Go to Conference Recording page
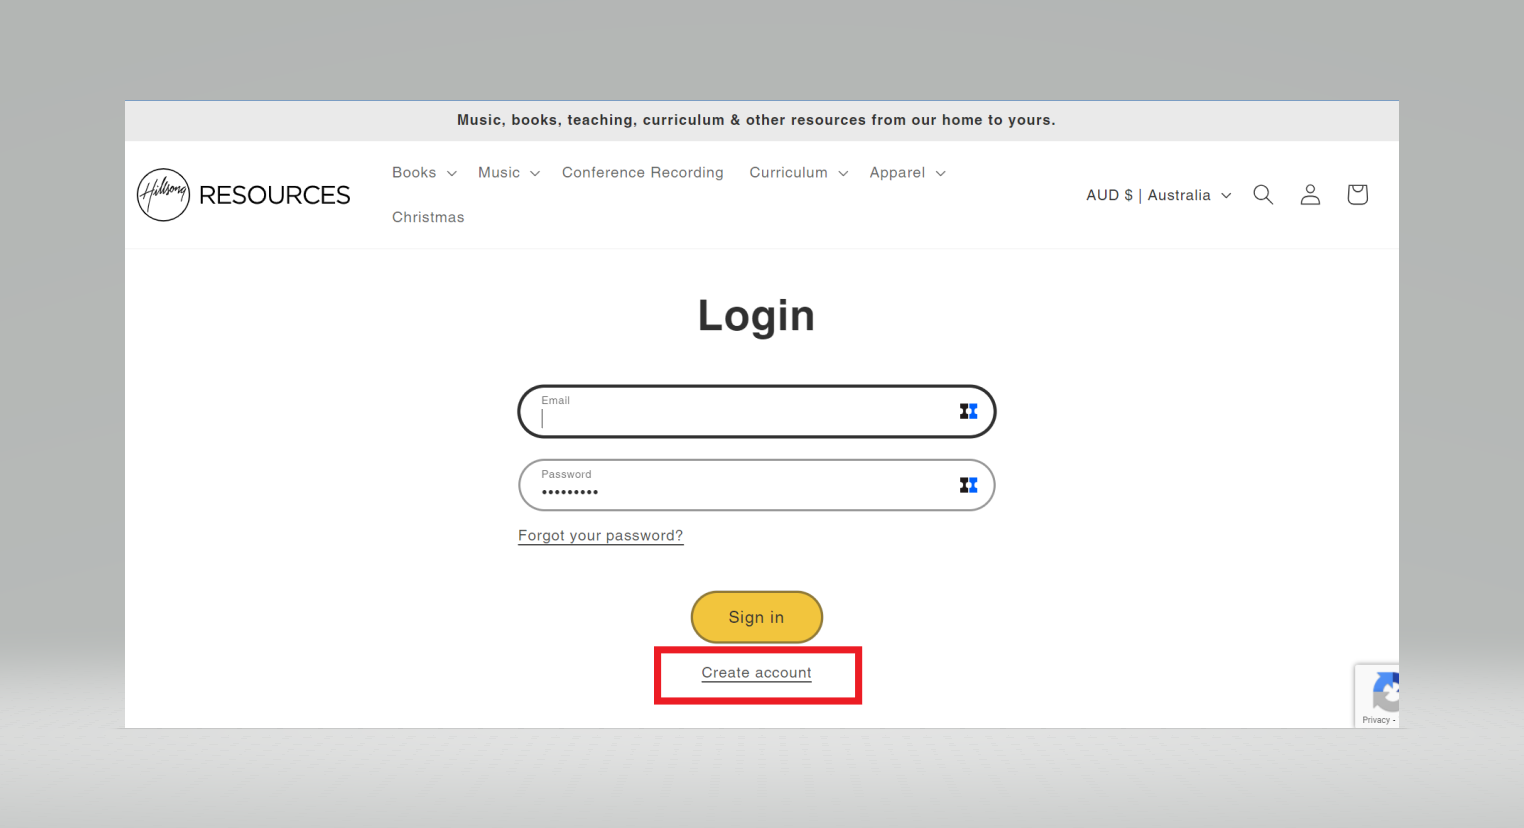This screenshot has height=828, width=1524. 642,173
